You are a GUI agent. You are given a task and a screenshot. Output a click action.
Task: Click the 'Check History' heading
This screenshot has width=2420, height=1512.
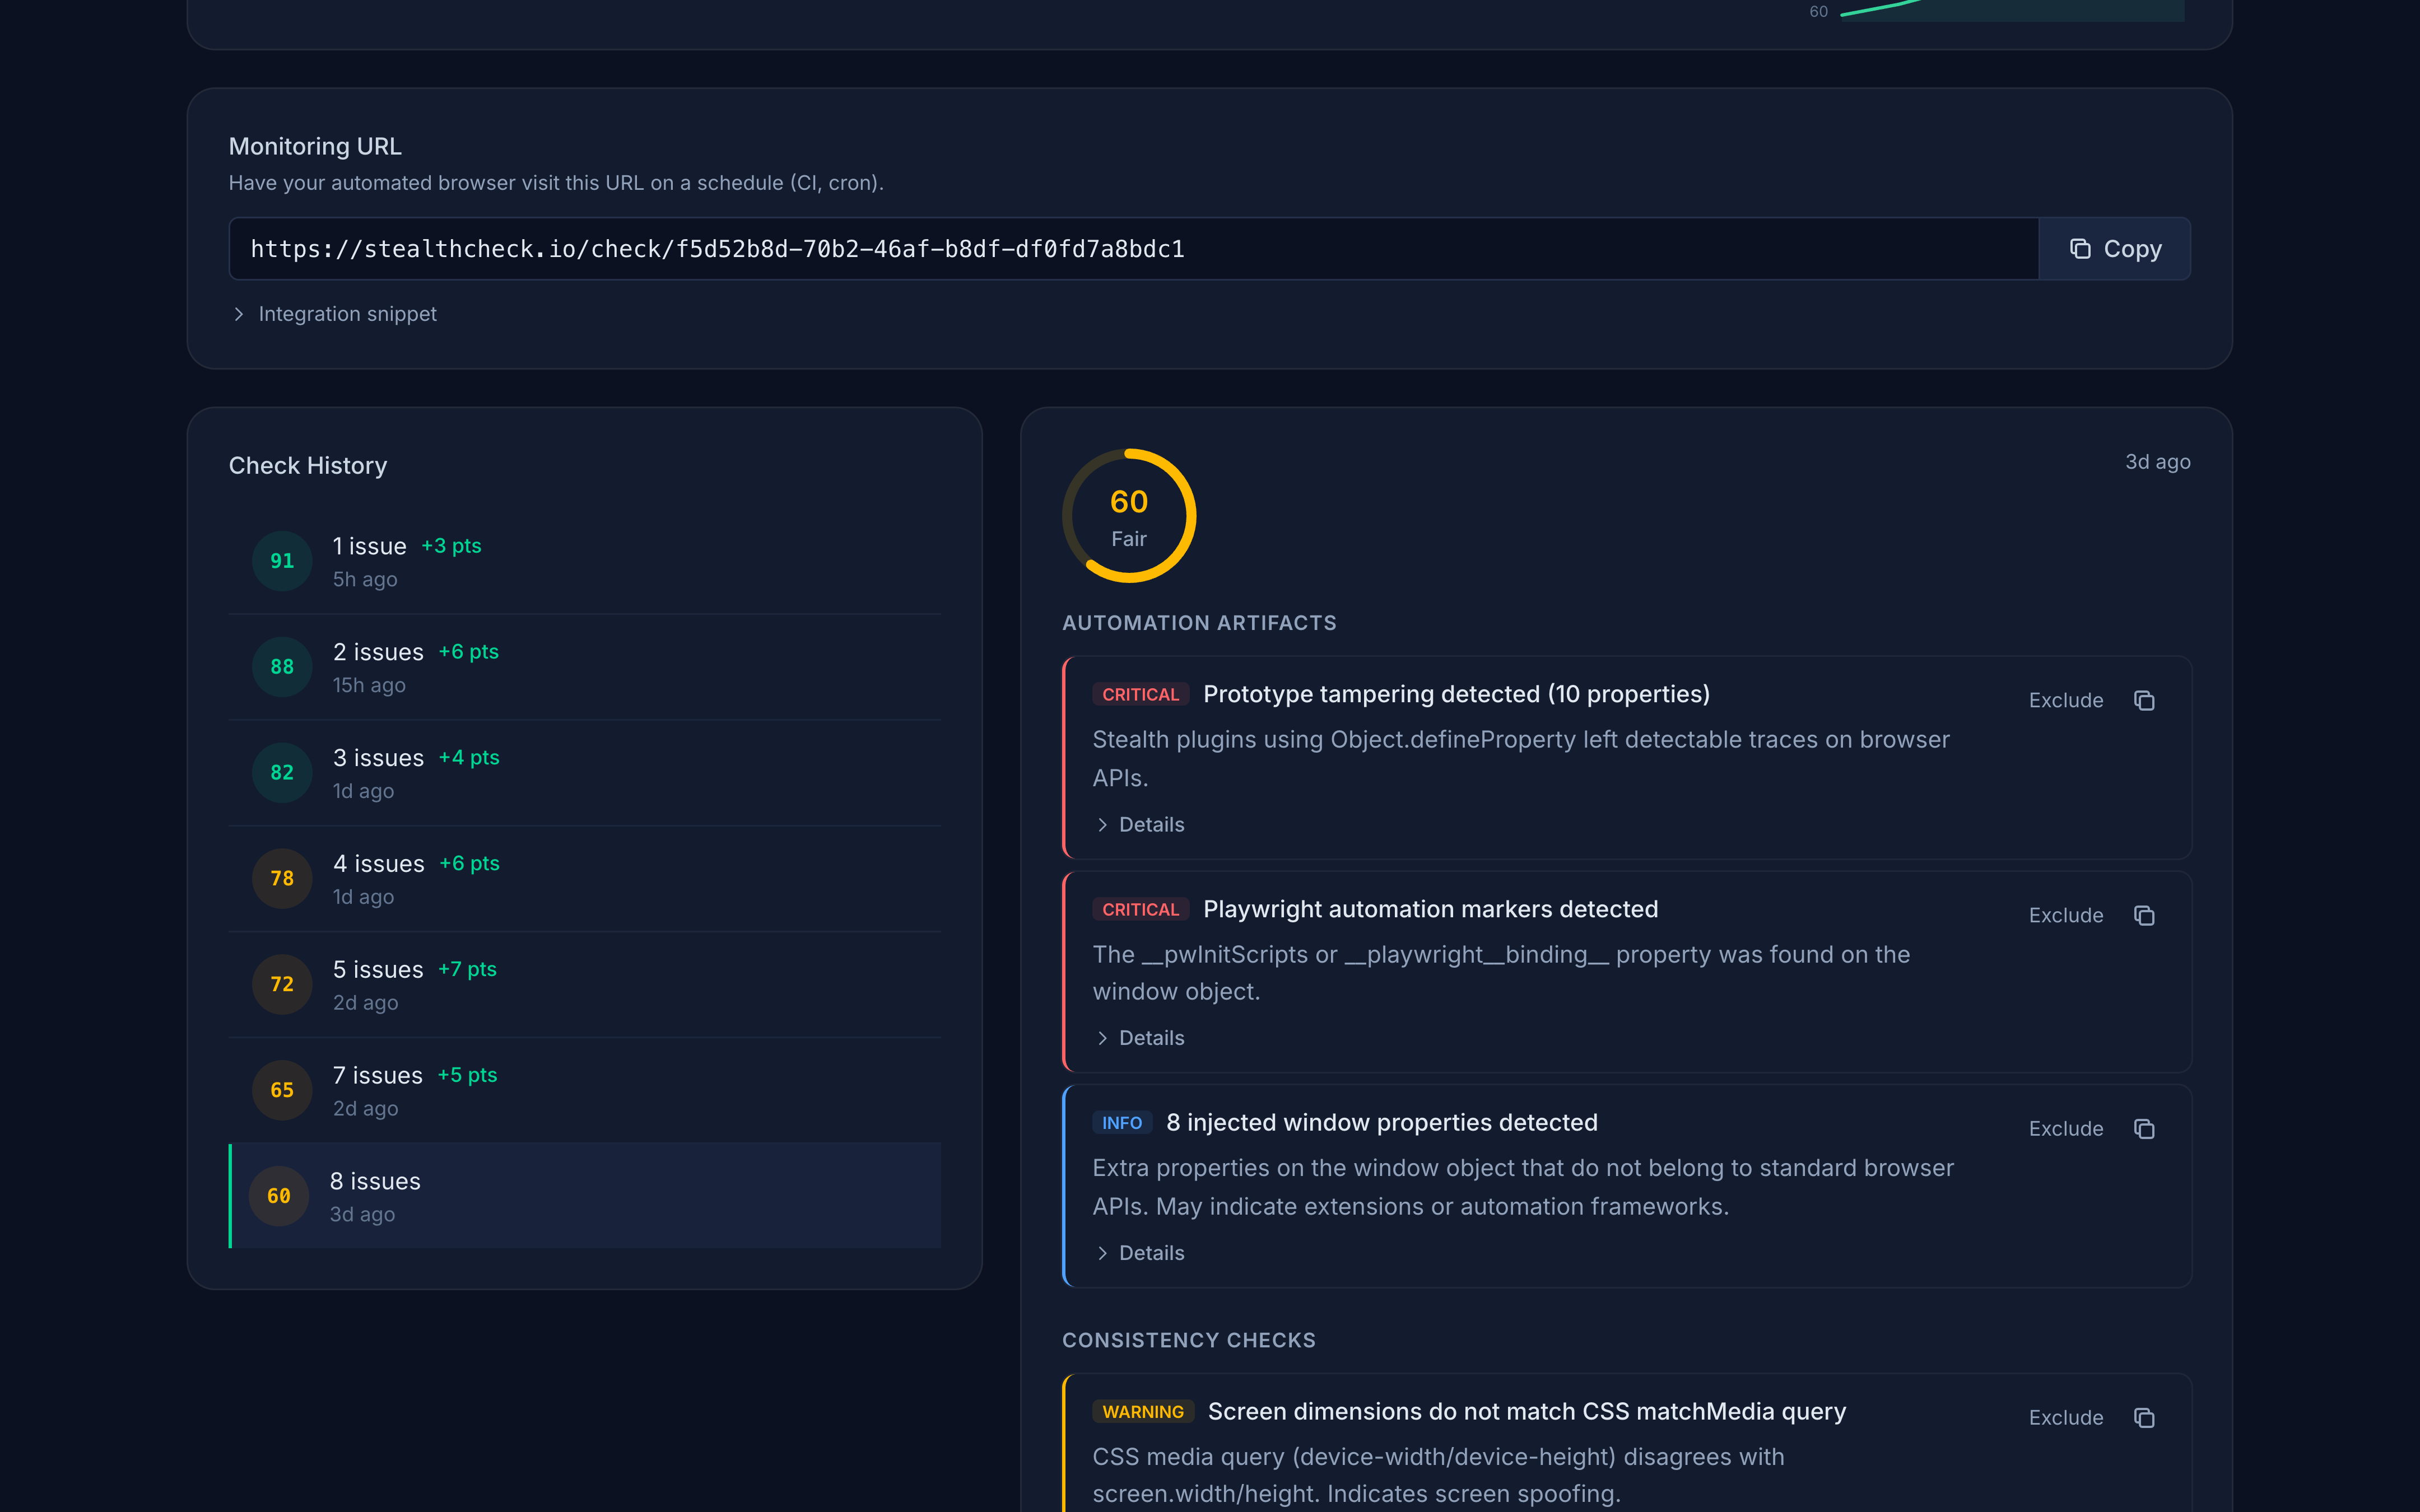[x=308, y=466]
